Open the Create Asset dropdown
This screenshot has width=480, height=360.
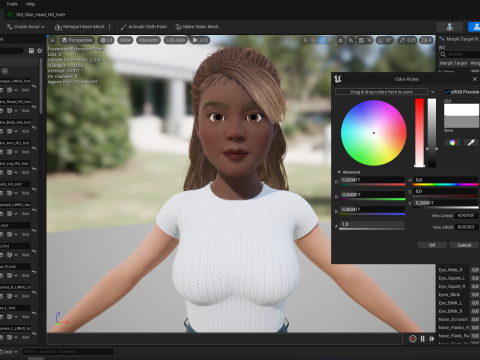coord(25,27)
